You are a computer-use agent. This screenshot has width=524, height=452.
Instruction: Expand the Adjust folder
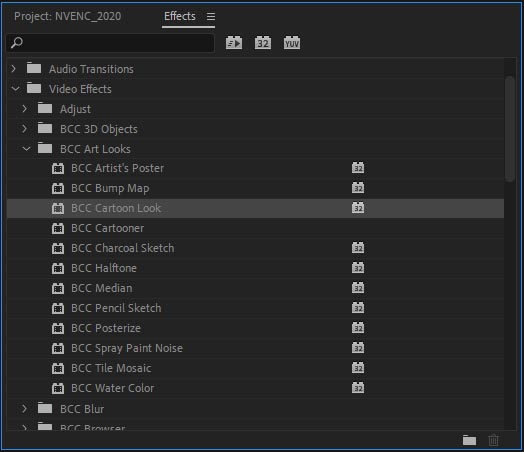[x=24, y=109]
